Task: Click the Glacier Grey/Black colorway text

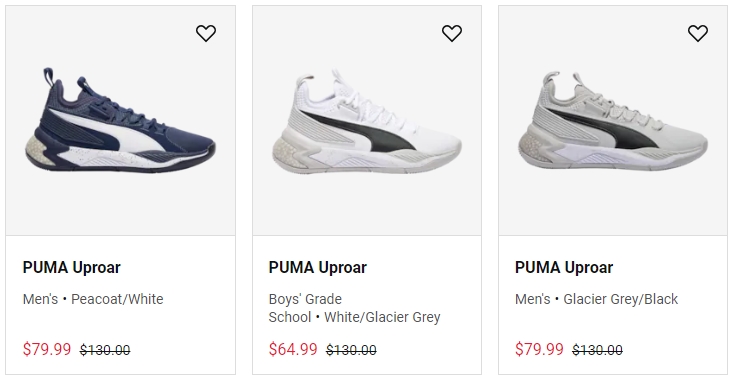Action: [x=621, y=299]
